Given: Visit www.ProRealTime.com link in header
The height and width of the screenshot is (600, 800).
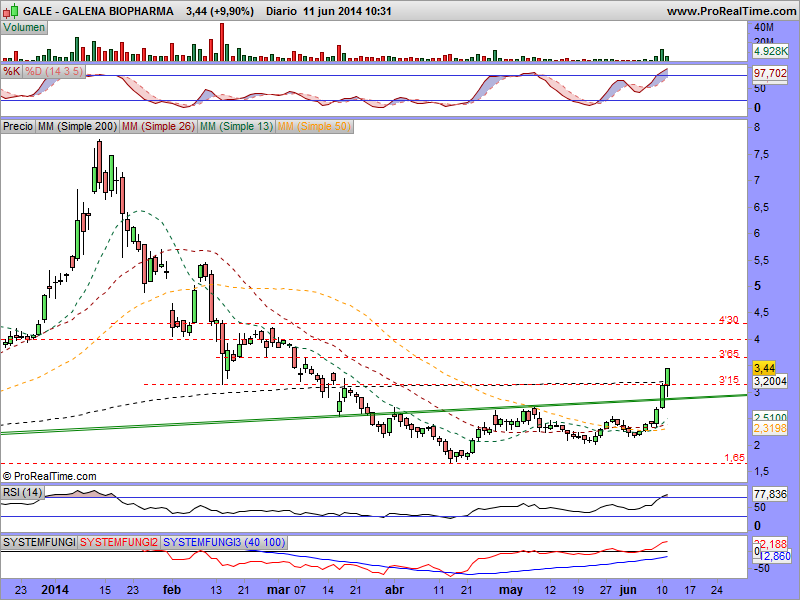Looking at the screenshot, I should [731, 11].
